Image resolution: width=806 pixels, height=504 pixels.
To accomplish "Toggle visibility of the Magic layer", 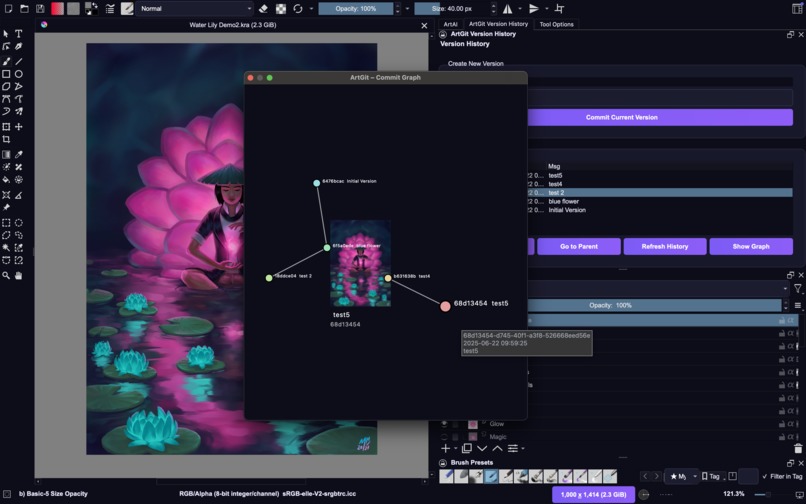I will click(x=444, y=437).
